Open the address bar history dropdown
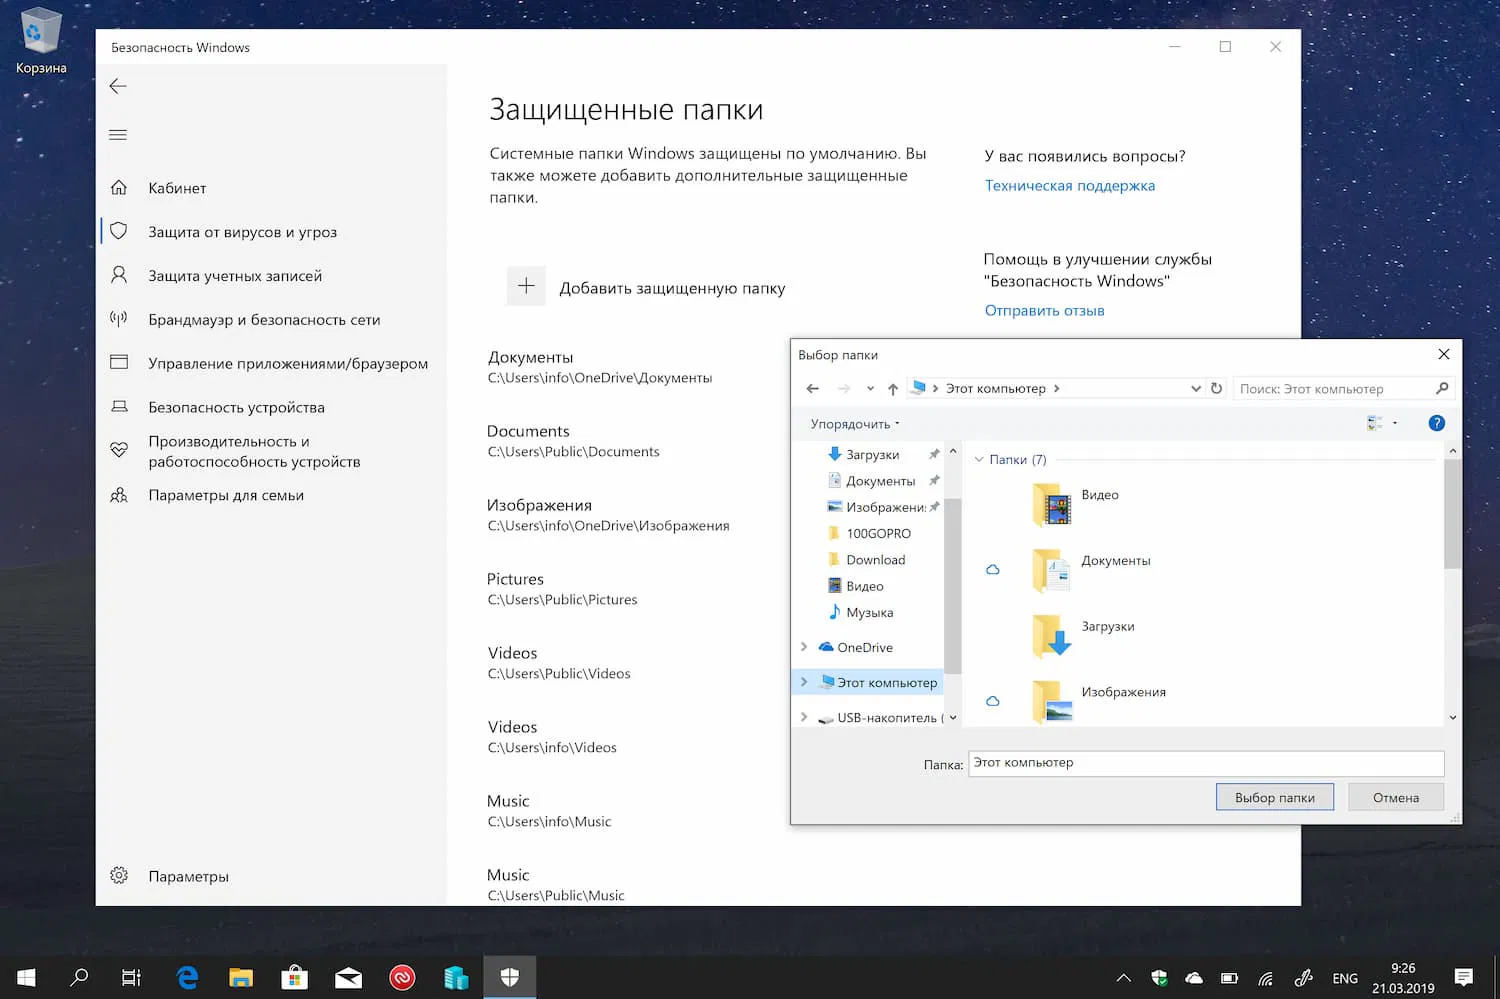The image size is (1500, 999). tap(1196, 388)
